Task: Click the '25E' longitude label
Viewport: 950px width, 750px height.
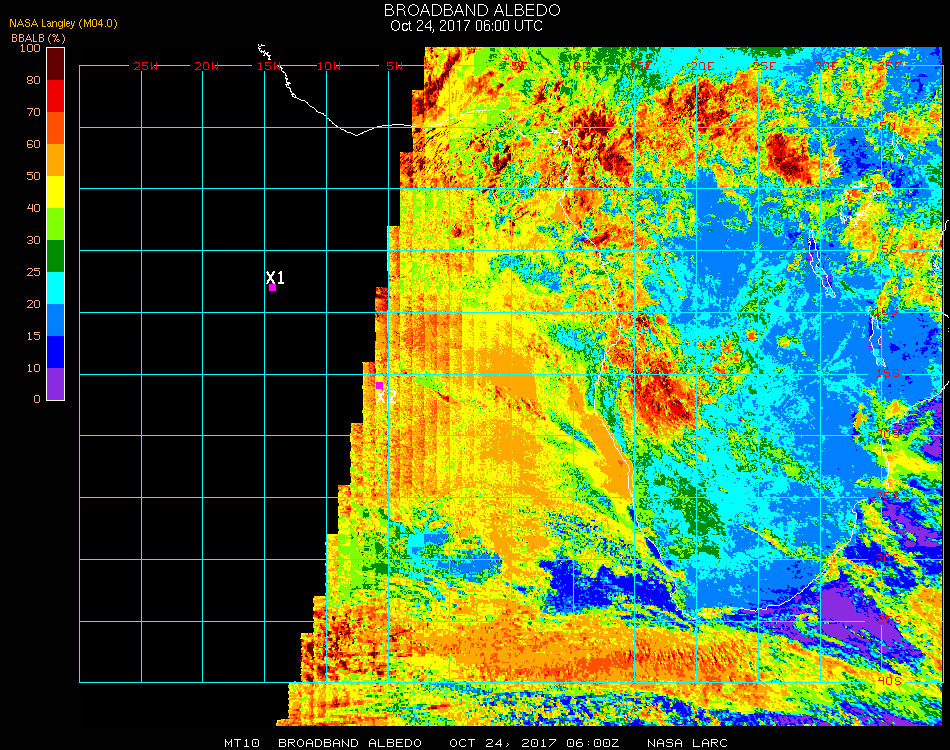Action: tap(764, 66)
